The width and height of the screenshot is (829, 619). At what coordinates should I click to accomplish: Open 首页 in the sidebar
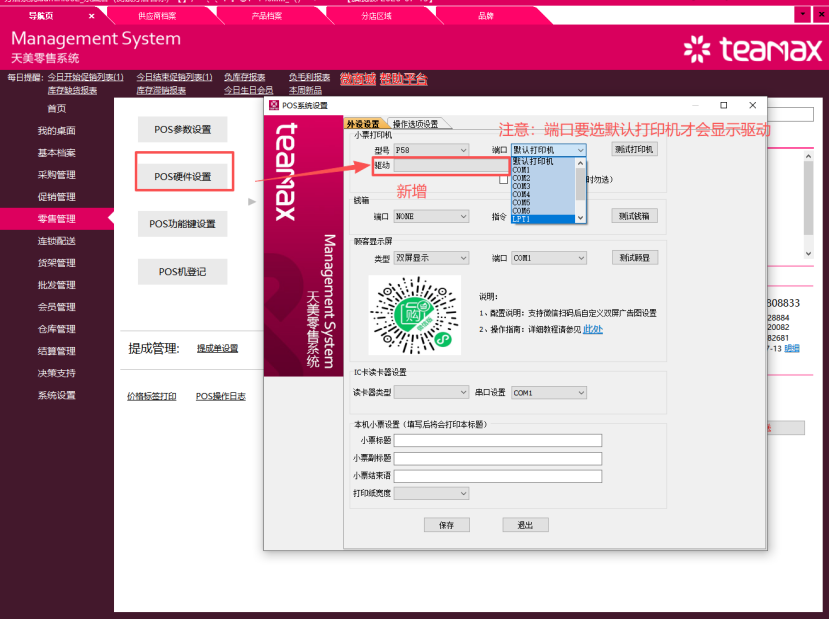point(57,108)
